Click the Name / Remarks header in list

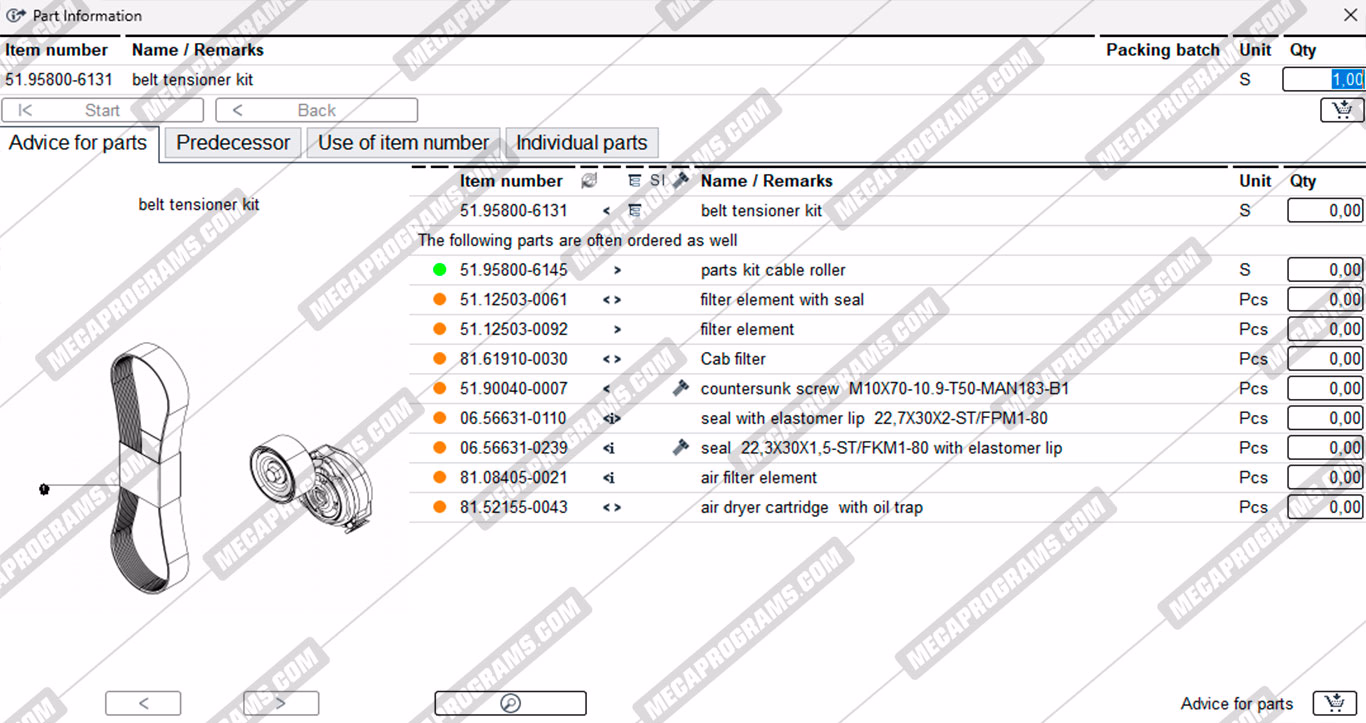tap(767, 181)
